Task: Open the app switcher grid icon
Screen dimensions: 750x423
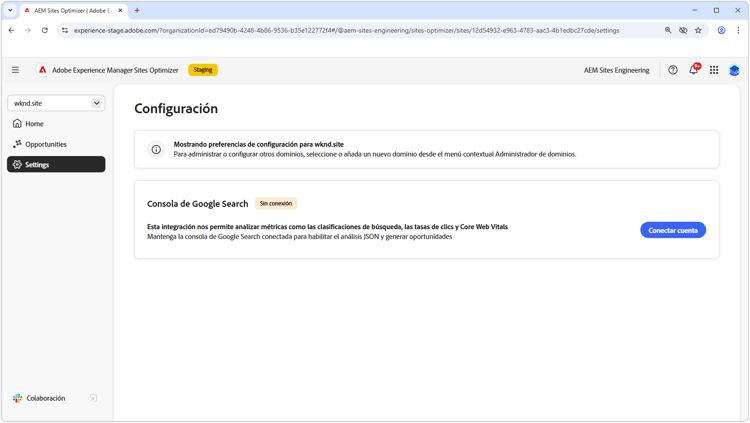Action: 714,70
